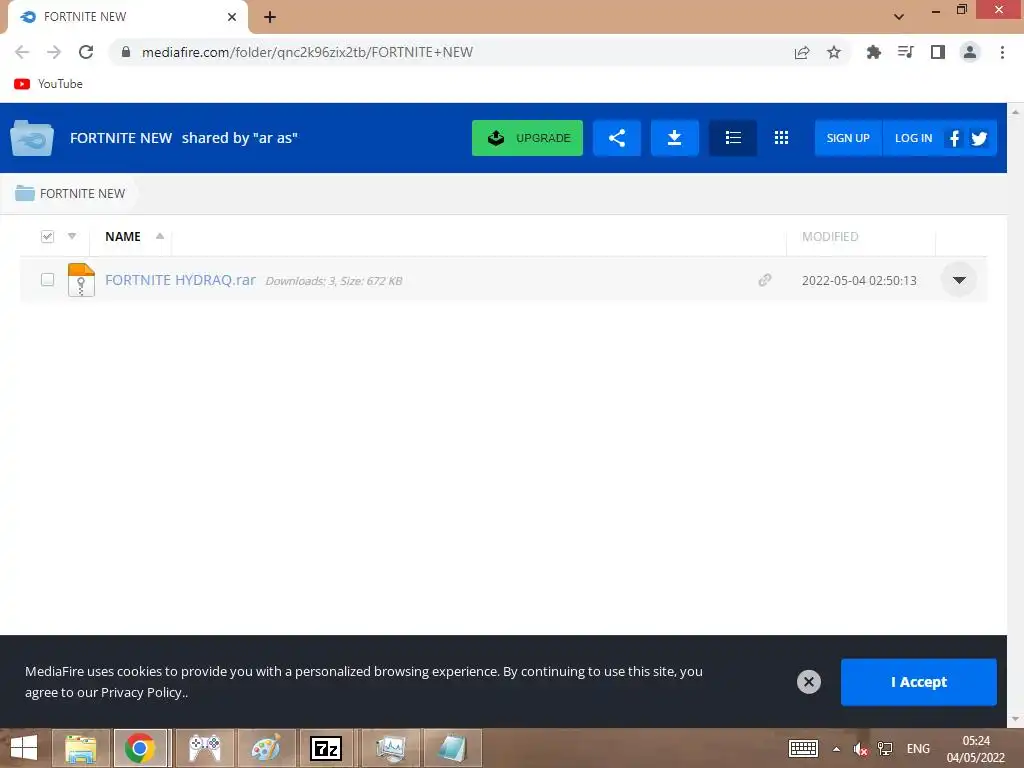
Task: Open the monitor chart taskbar app
Action: pyautogui.click(x=391, y=748)
